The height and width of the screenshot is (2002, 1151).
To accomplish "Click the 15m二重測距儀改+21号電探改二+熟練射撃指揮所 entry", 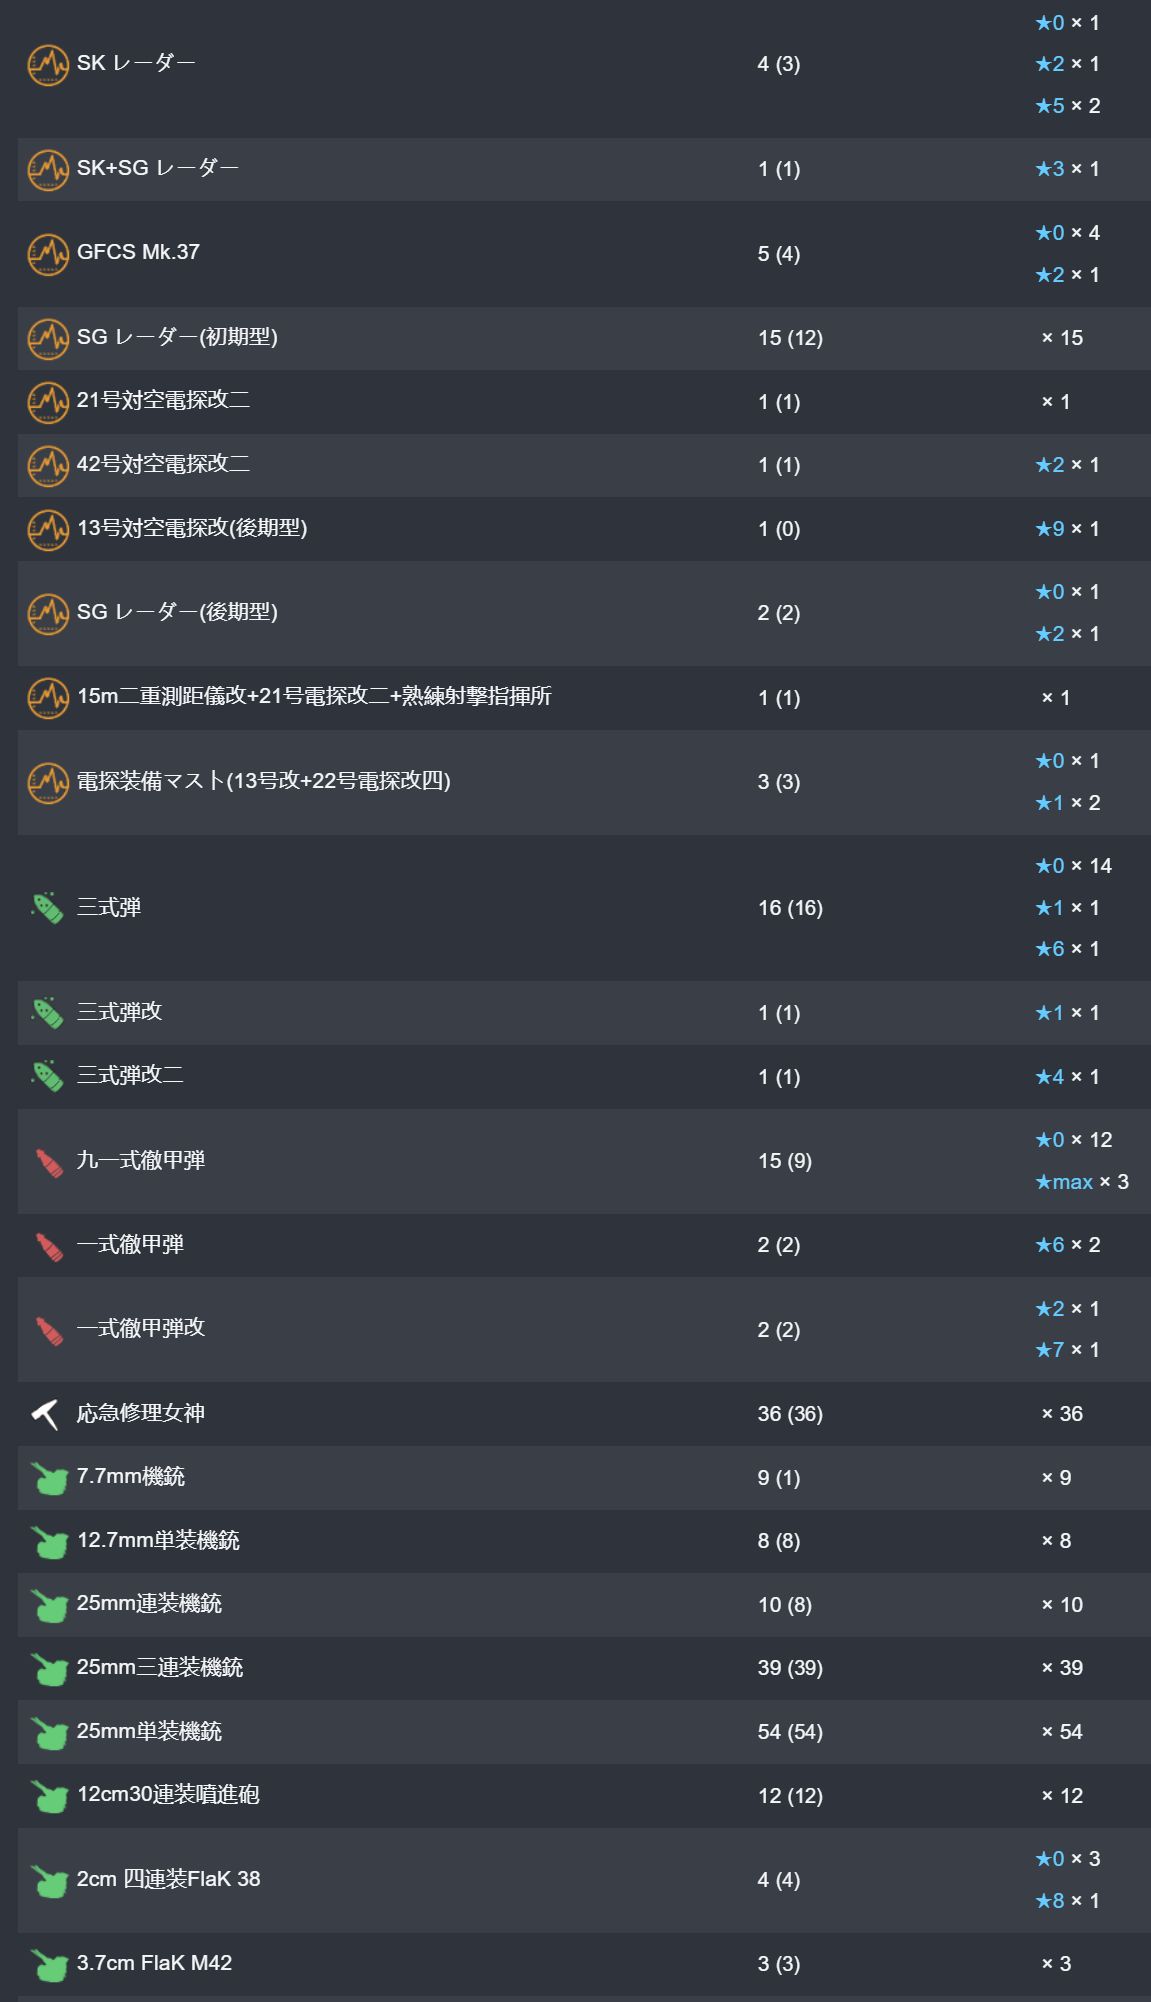I will tap(314, 696).
